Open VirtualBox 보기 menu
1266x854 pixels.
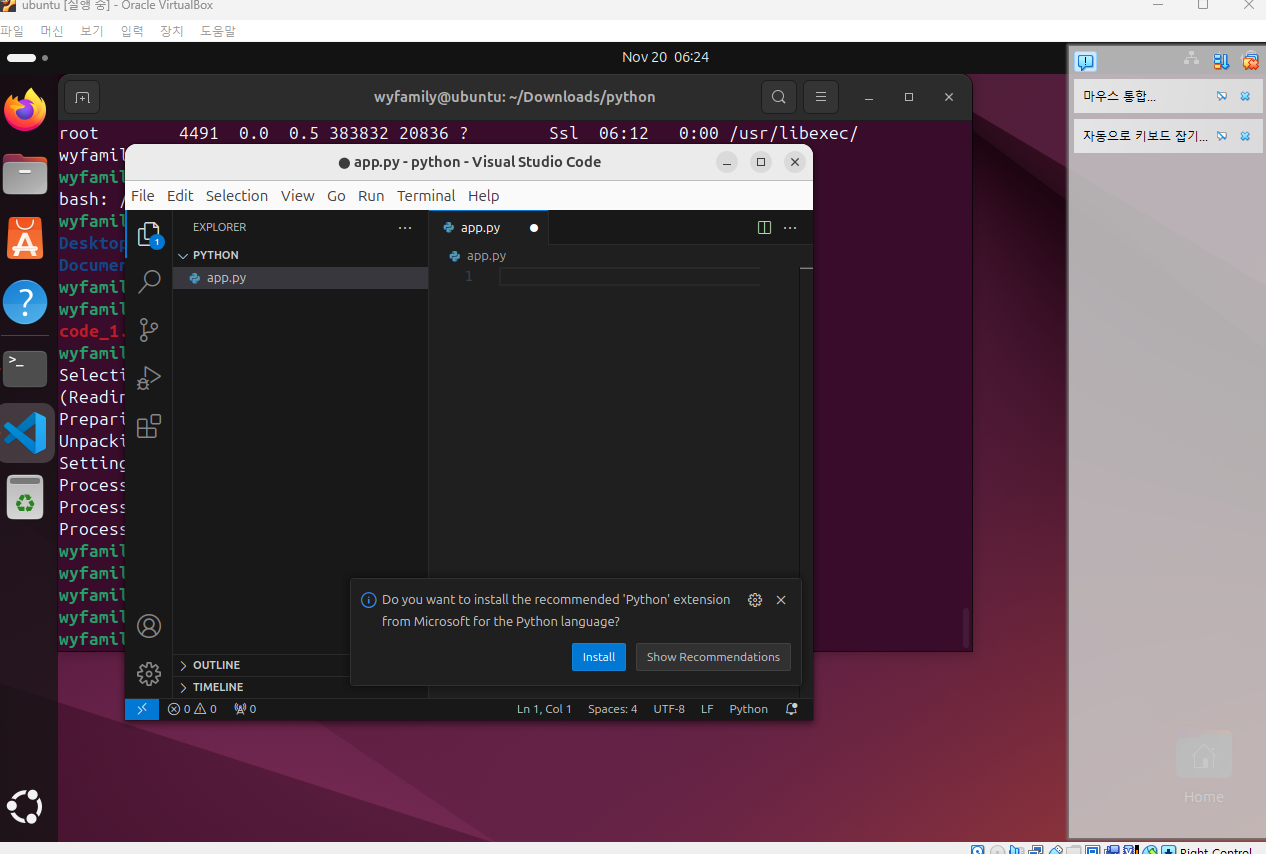91,31
